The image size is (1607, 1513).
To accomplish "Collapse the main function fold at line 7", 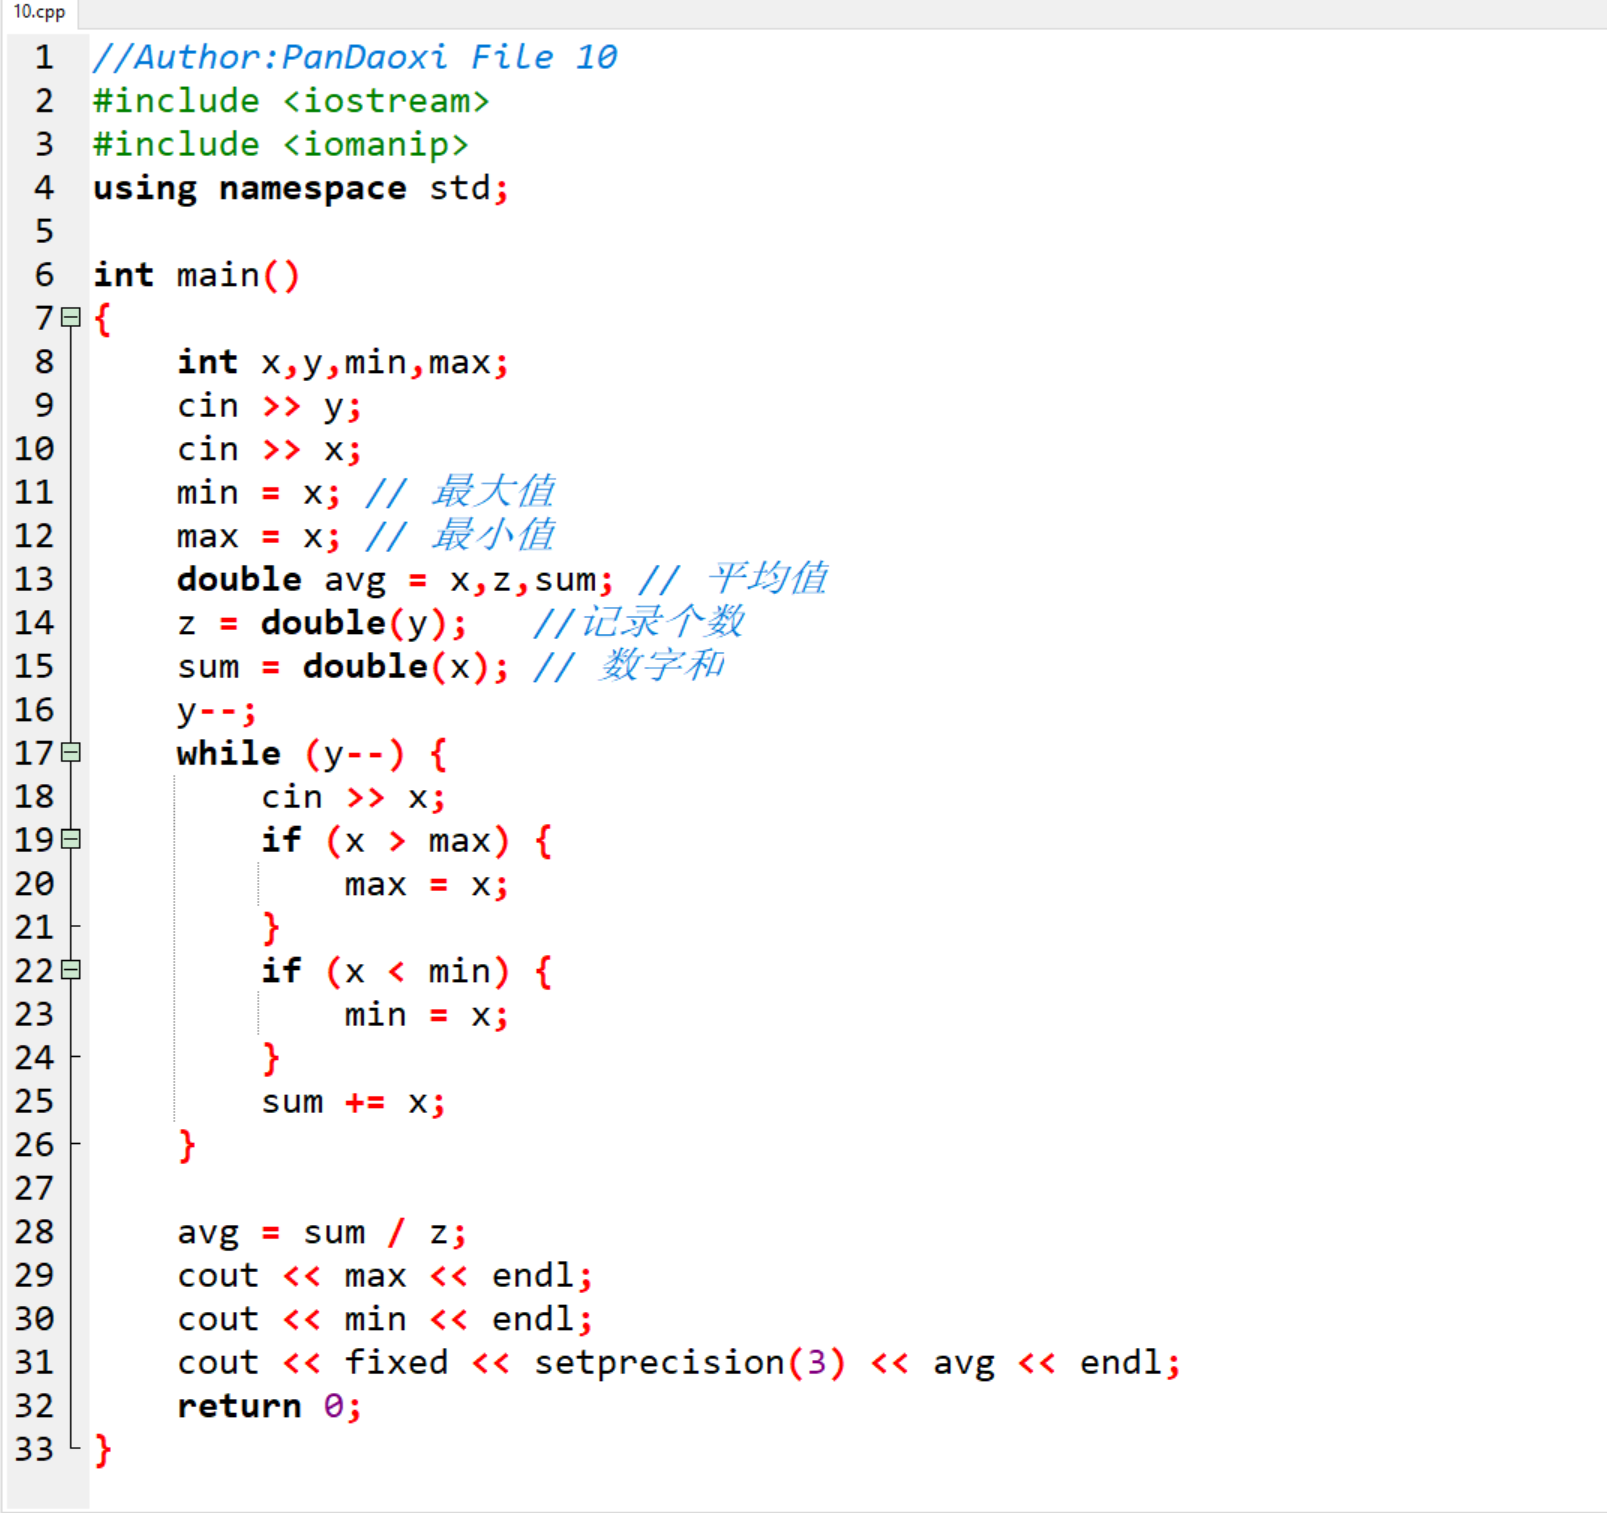I will tap(71, 318).
